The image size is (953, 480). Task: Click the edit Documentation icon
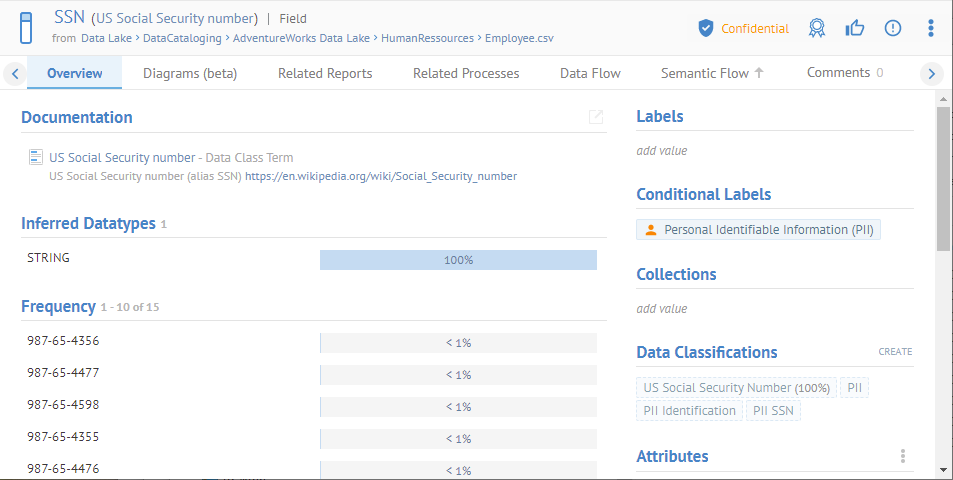(596, 117)
